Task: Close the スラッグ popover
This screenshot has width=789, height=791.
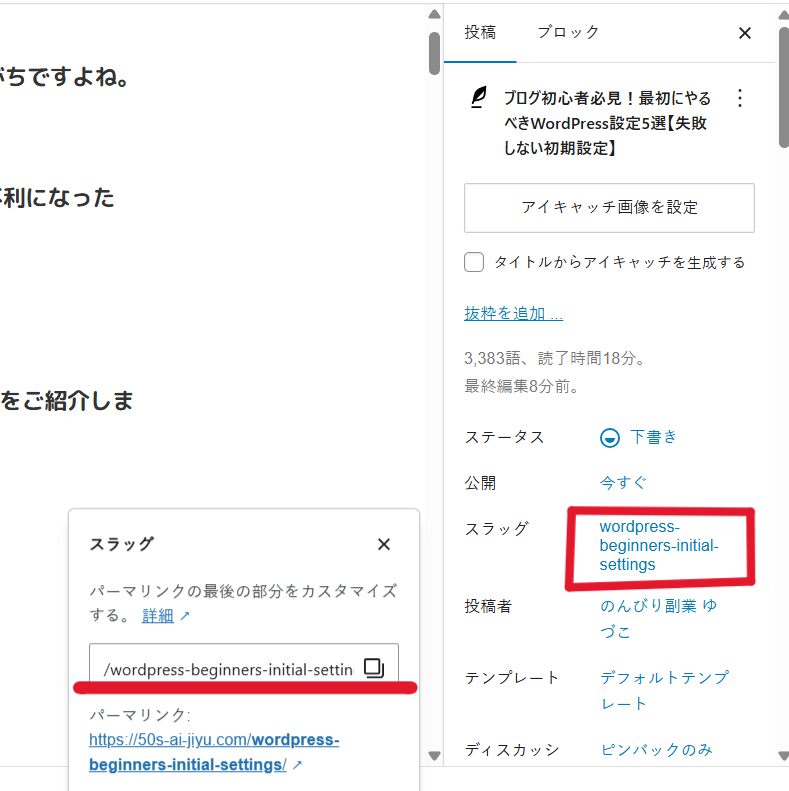Action: [384, 544]
